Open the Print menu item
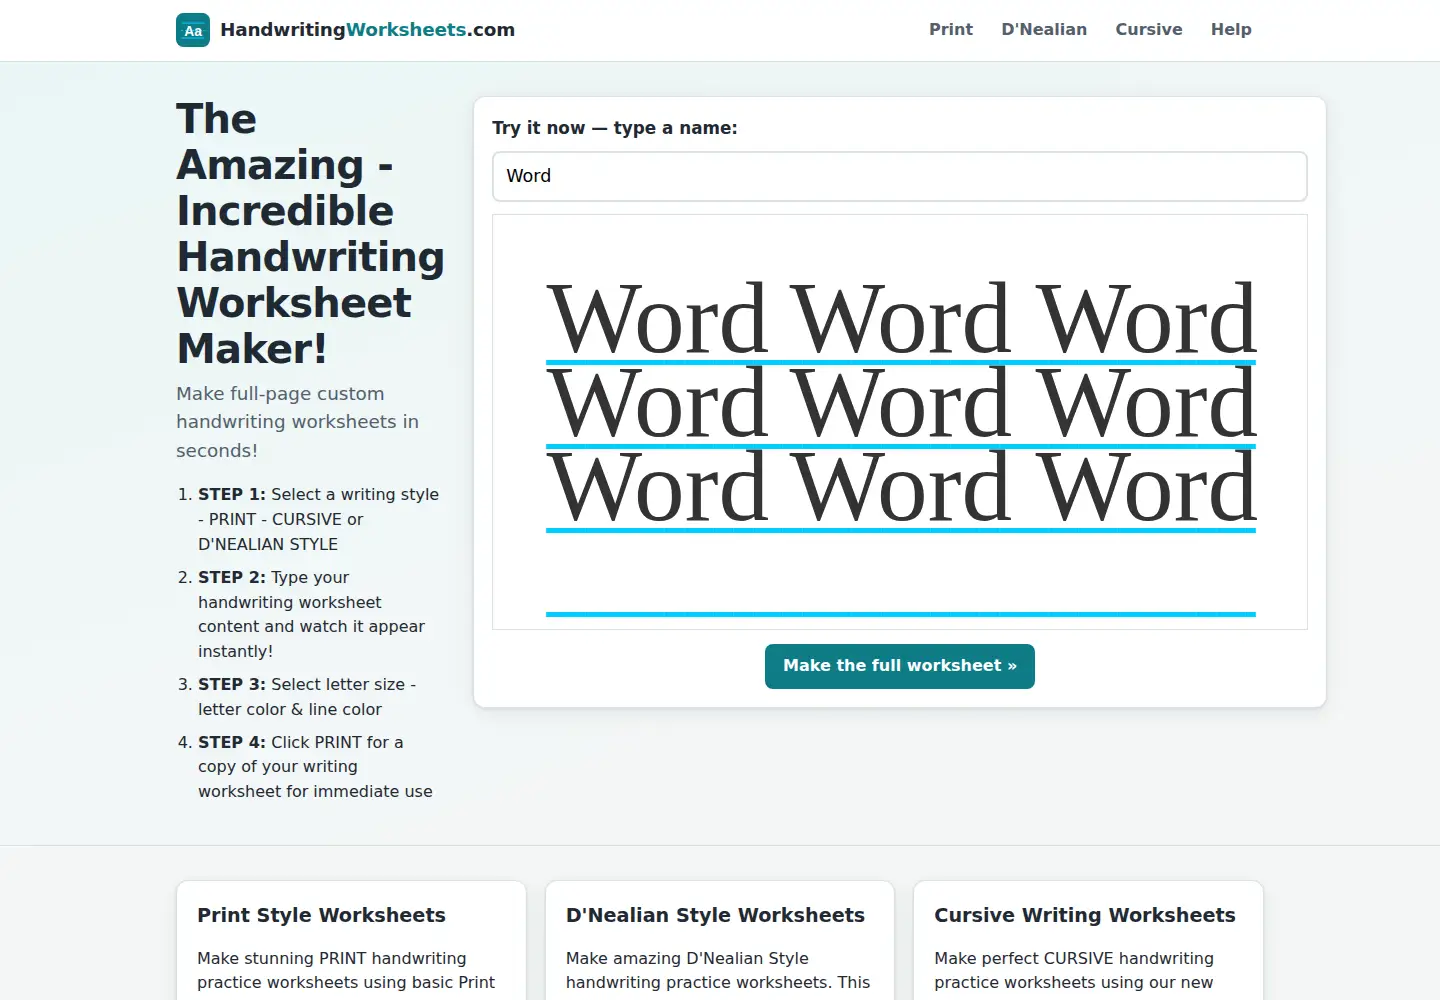 tap(951, 30)
